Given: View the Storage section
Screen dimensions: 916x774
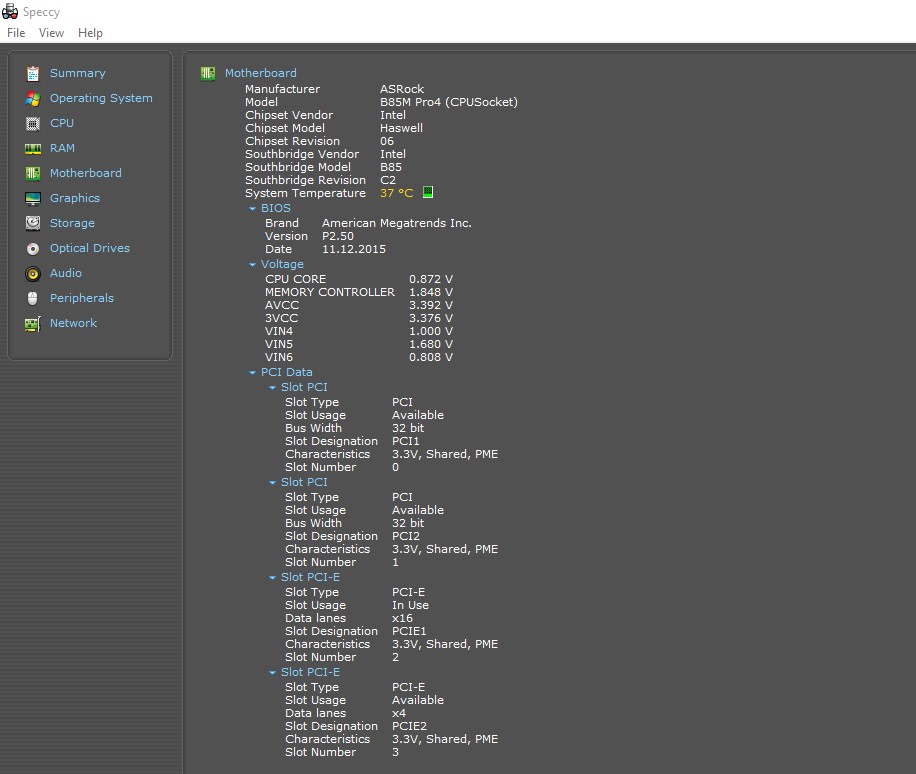Looking at the screenshot, I should [x=72, y=223].
